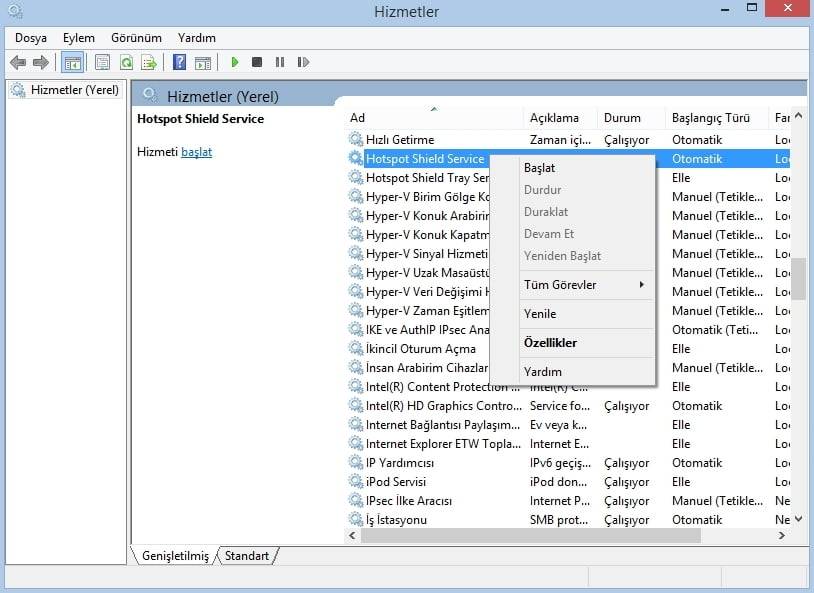Open the Yardım menu in the menu bar
Viewport: 814px width, 593px height.
click(x=197, y=38)
